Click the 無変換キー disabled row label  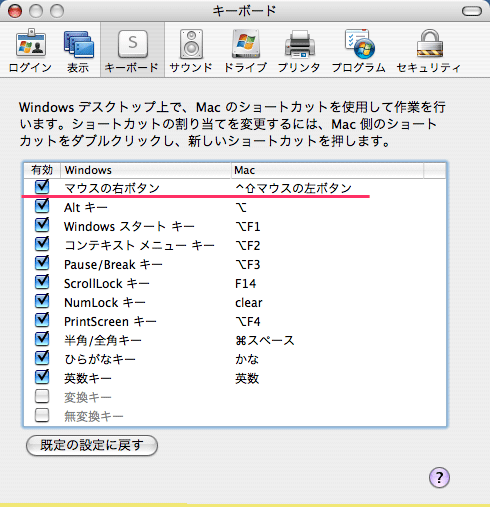94,416
